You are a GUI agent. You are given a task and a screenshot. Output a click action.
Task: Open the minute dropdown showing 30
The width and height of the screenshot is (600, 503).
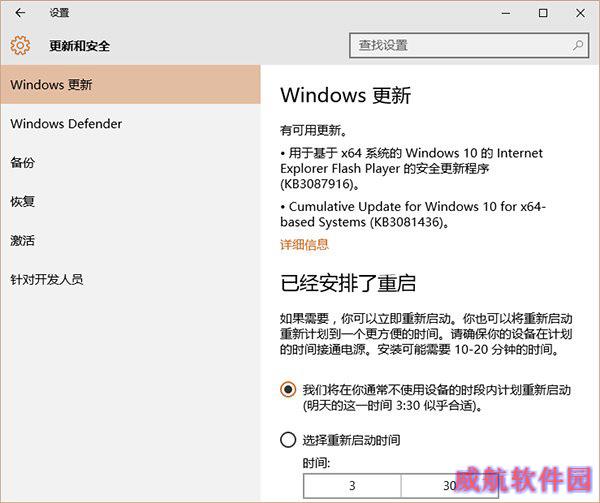[x=450, y=486]
